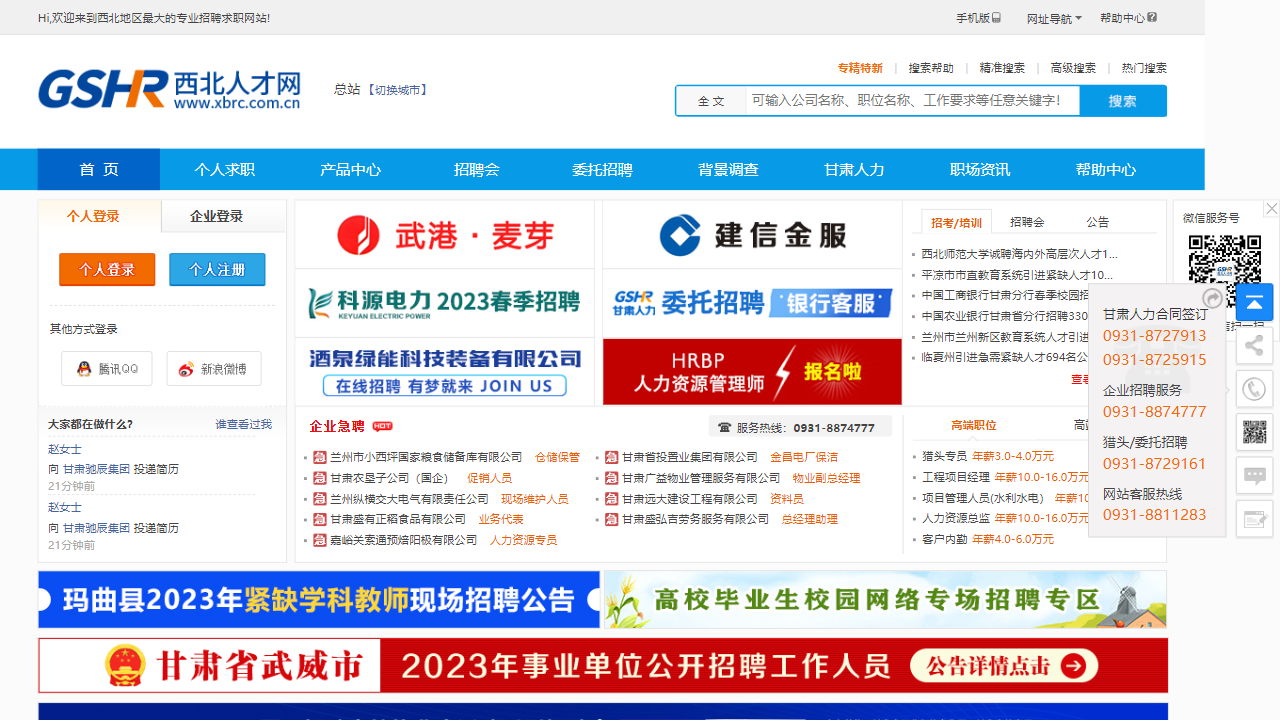This screenshot has width=1280, height=720.
Task: Open the 建信金服 banner ad
Action: (752, 235)
